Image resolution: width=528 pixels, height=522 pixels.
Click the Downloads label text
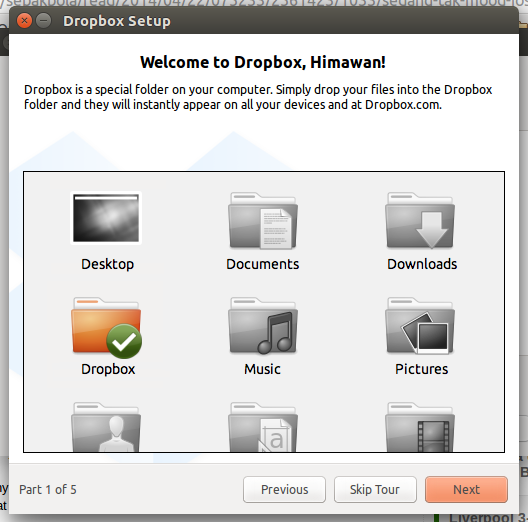(x=422, y=264)
